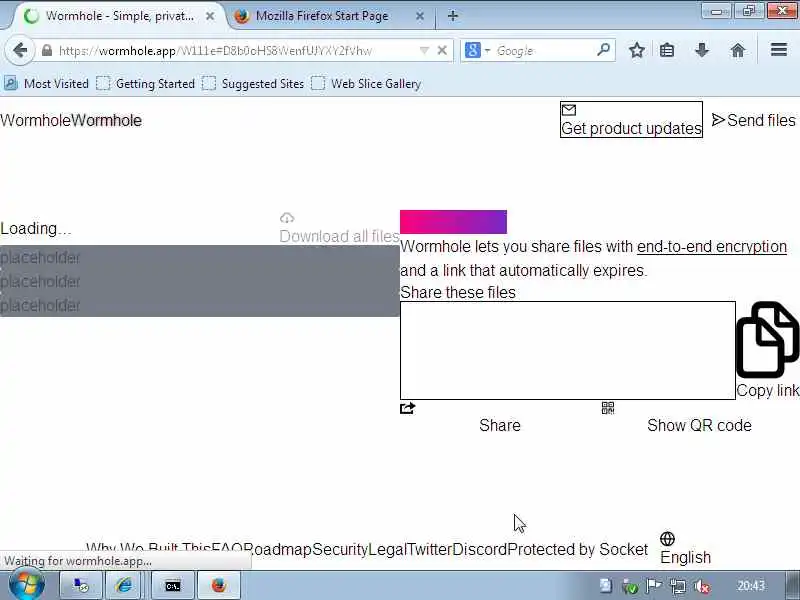The height and width of the screenshot is (600, 800).
Task: Bookmark this page with the star icon
Action: coord(636,50)
